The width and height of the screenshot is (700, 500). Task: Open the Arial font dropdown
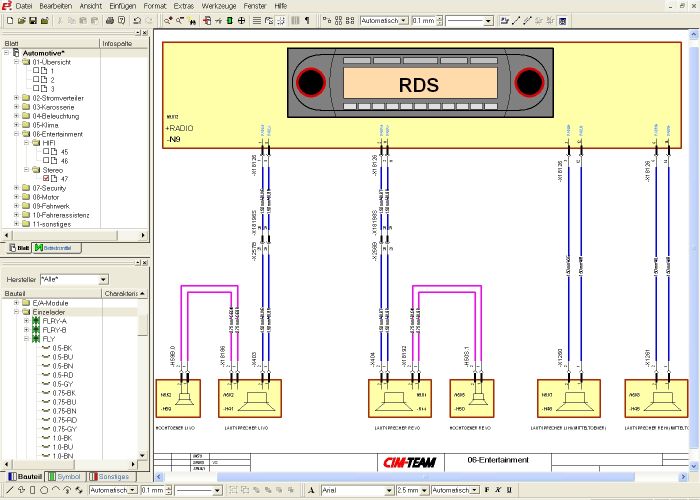click(x=389, y=491)
